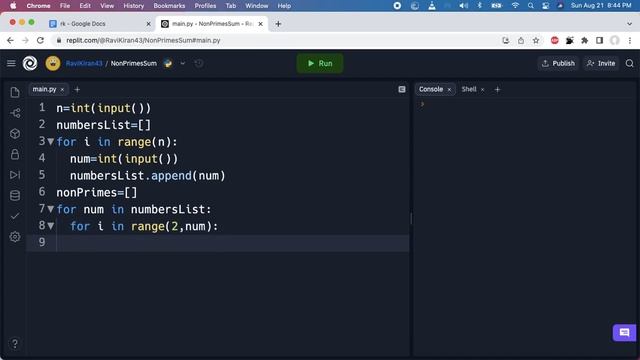Switch to the rk - Google Docs tab
This screenshot has width=640, height=360.
point(83,24)
